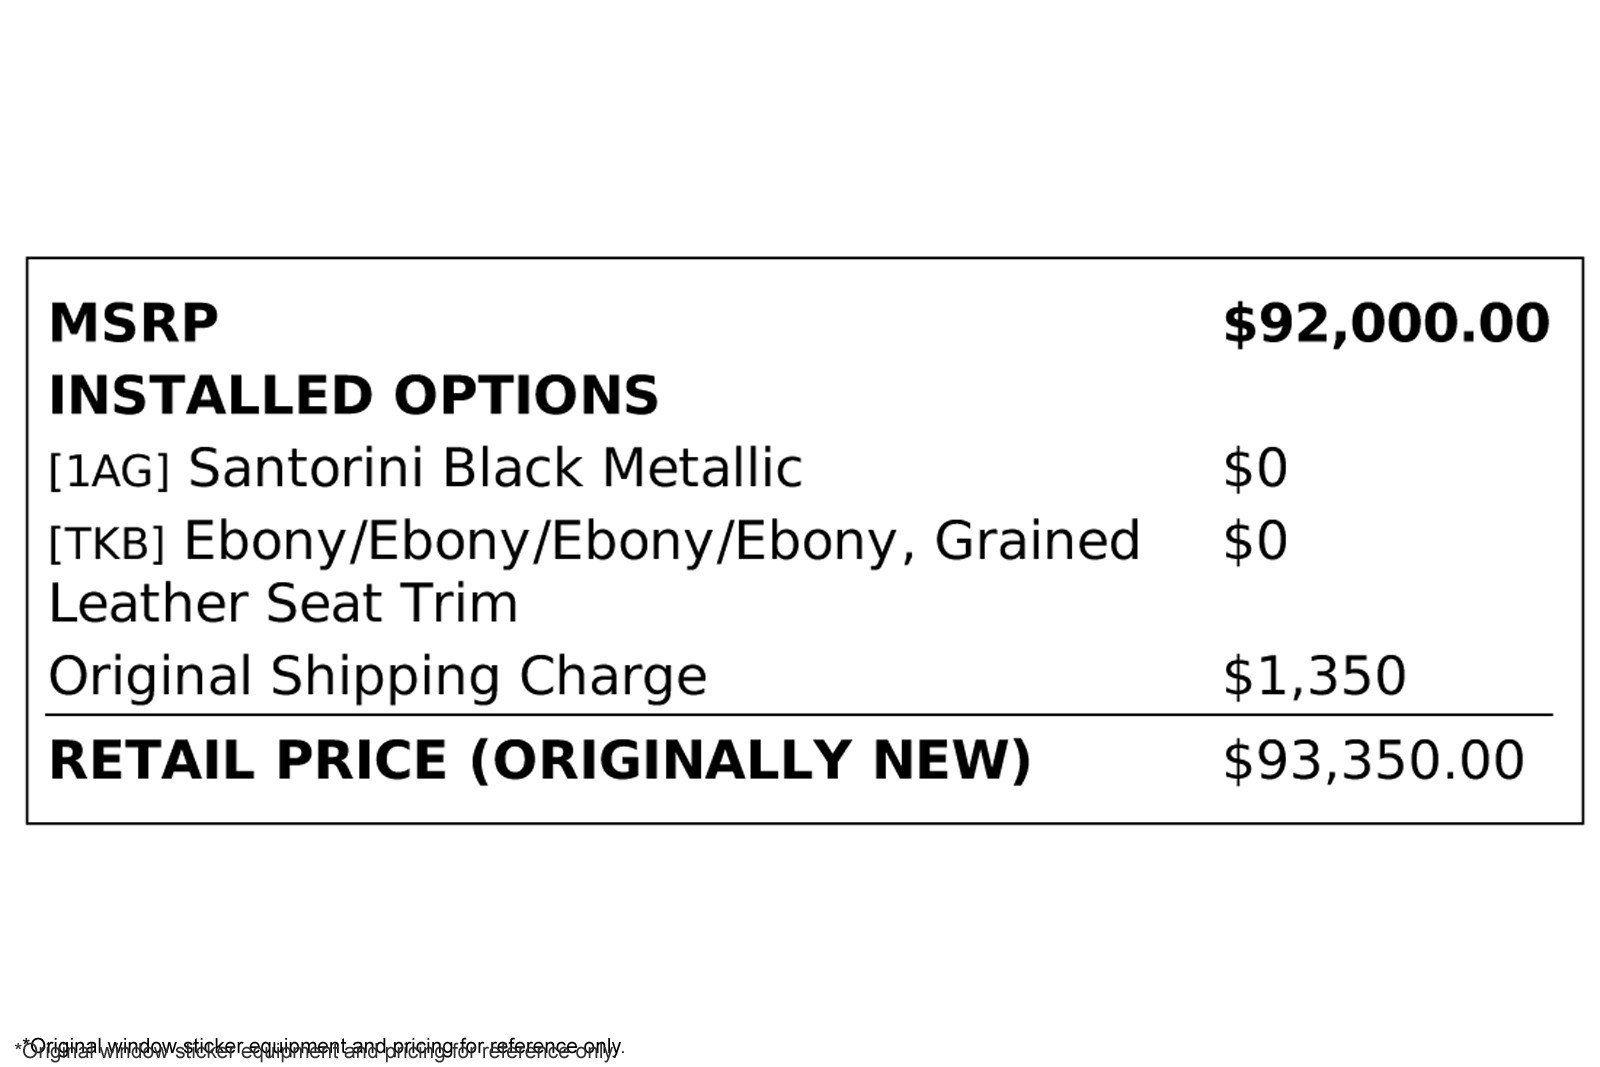Click the $92,000.00 MSRP amount
This screenshot has height=1067, width=1600.
click(1386, 324)
